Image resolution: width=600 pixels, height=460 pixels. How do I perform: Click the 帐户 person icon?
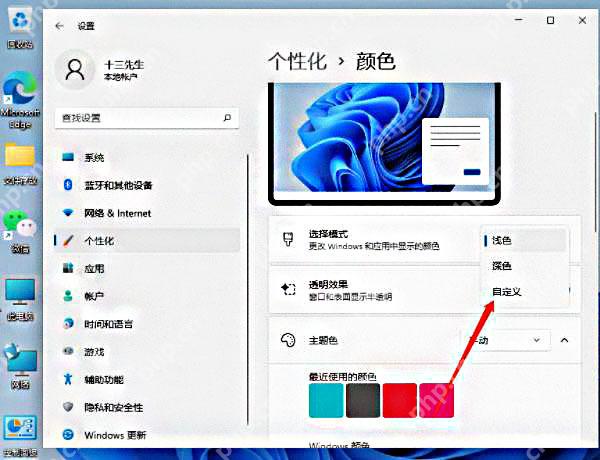tap(68, 296)
